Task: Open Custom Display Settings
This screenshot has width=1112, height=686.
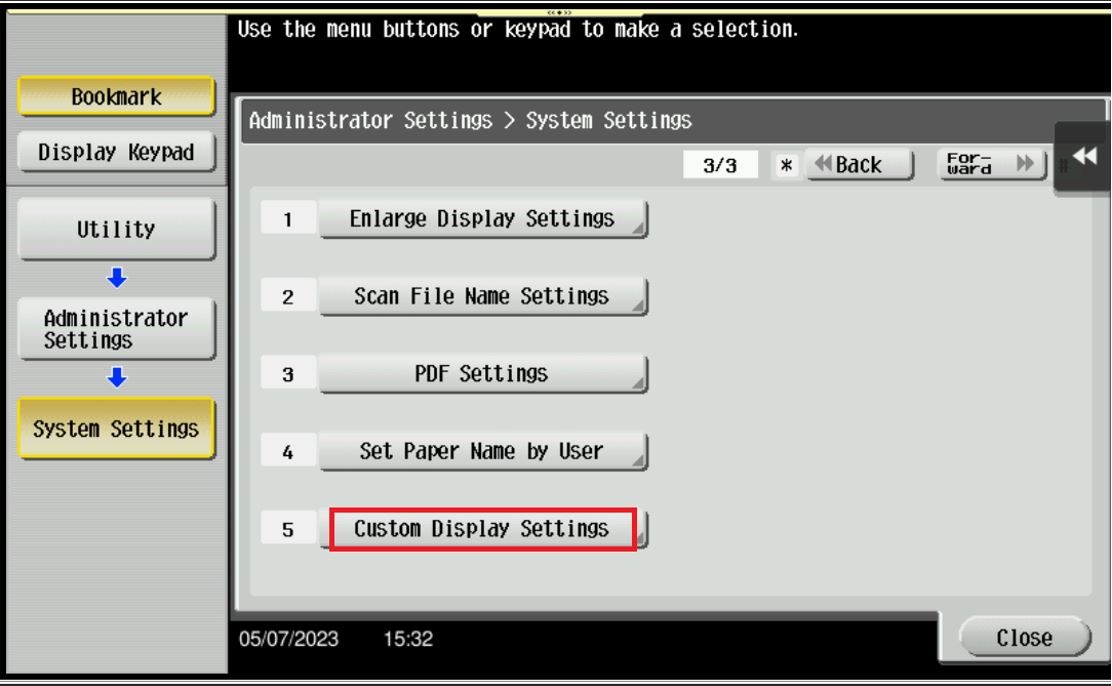Action: tap(483, 529)
